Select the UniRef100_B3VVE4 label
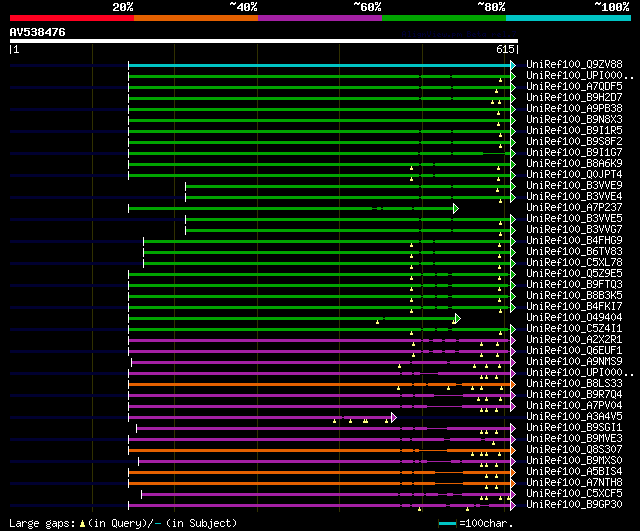The image size is (640, 531). pos(574,197)
